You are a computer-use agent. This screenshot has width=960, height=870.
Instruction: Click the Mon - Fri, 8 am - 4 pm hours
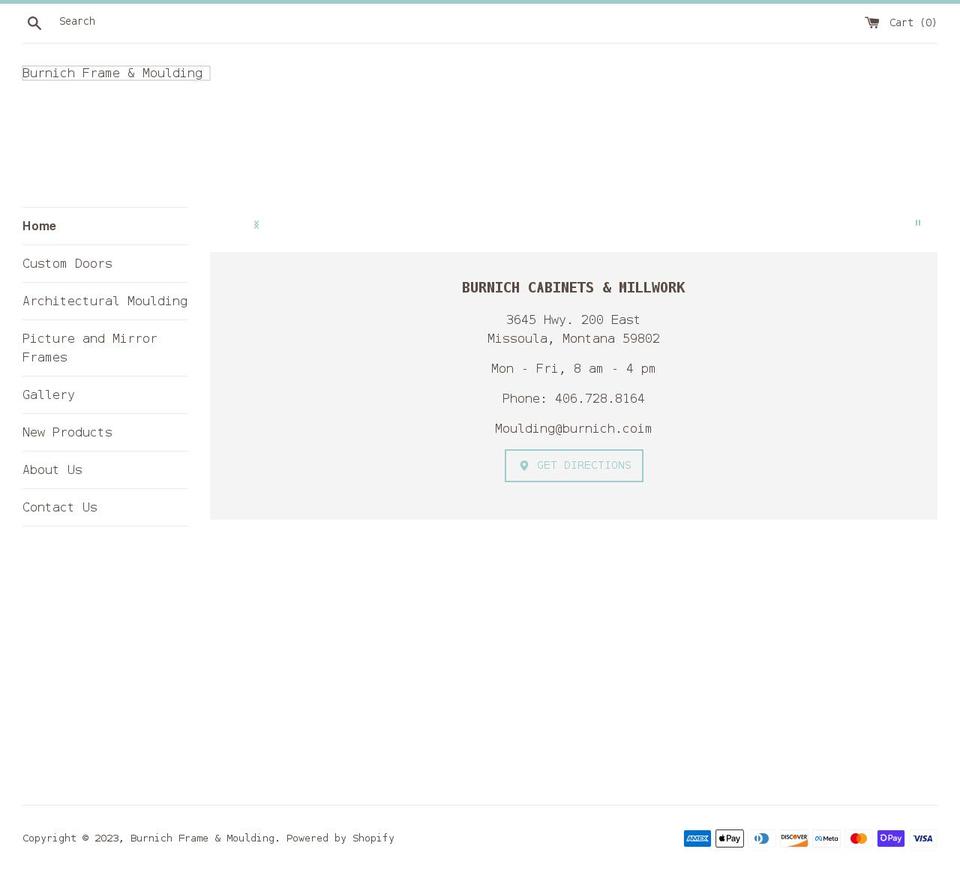(573, 369)
